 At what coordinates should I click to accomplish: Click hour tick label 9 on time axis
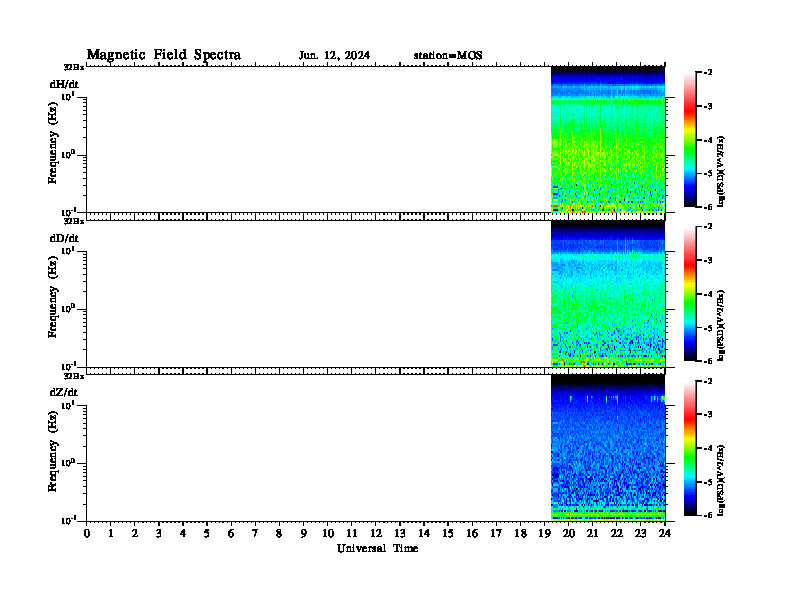tap(304, 533)
